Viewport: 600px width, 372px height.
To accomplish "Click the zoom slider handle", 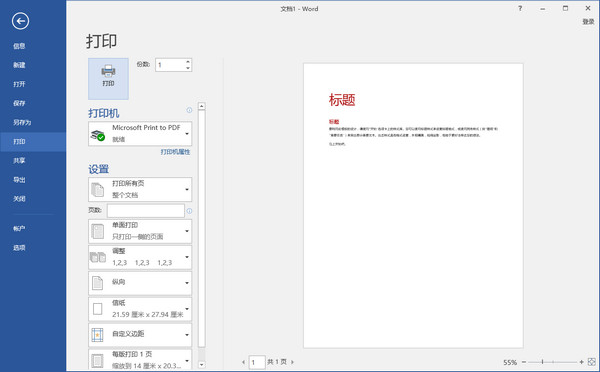I will pos(542,362).
